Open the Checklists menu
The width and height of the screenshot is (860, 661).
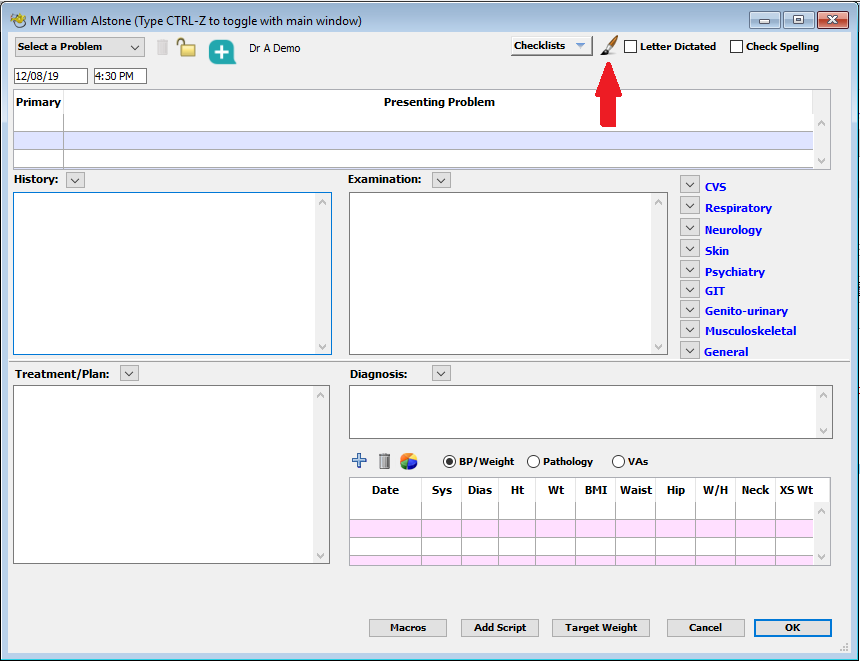tap(551, 45)
